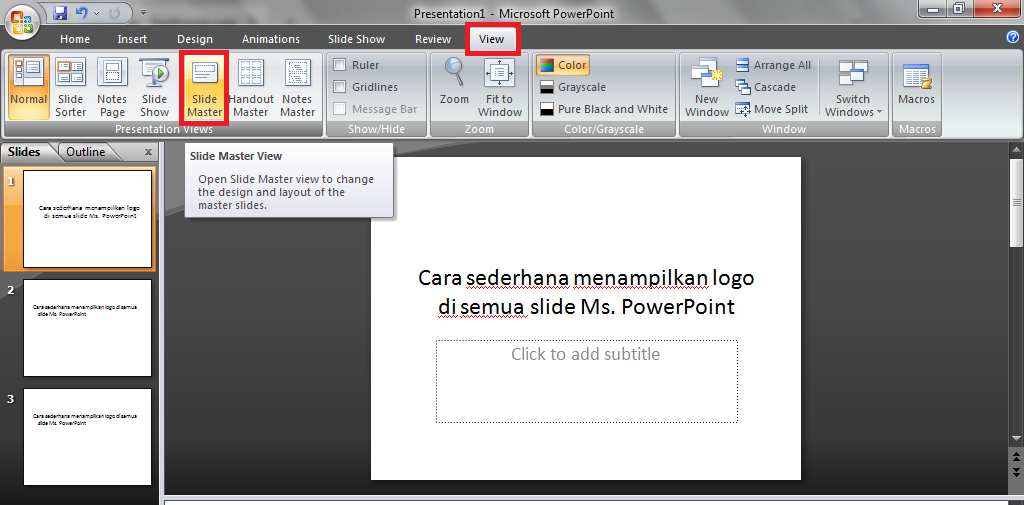Open Notes Page view
Image resolution: width=1024 pixels, height=505 pixels.
pyautogui.click(x=112, y=88)
